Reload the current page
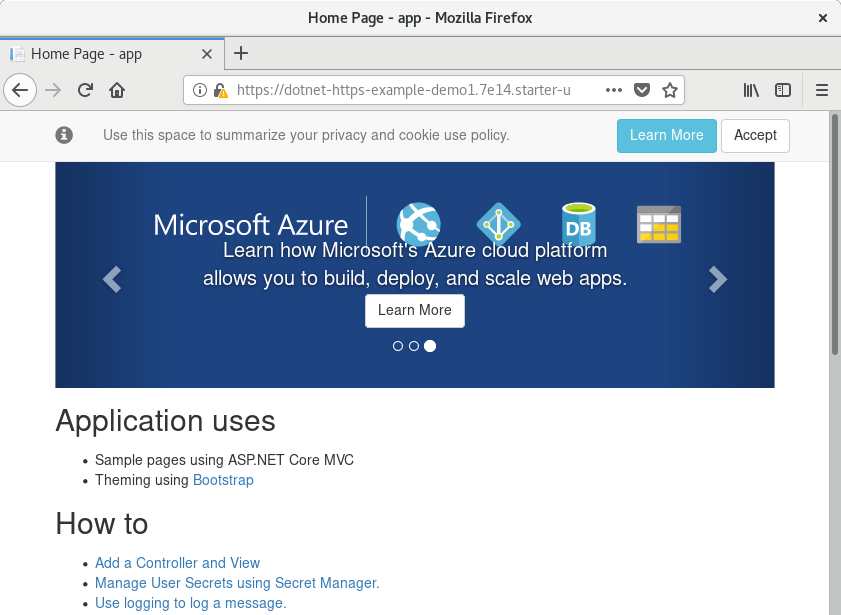The image size is (841, 615). (85, 90)
